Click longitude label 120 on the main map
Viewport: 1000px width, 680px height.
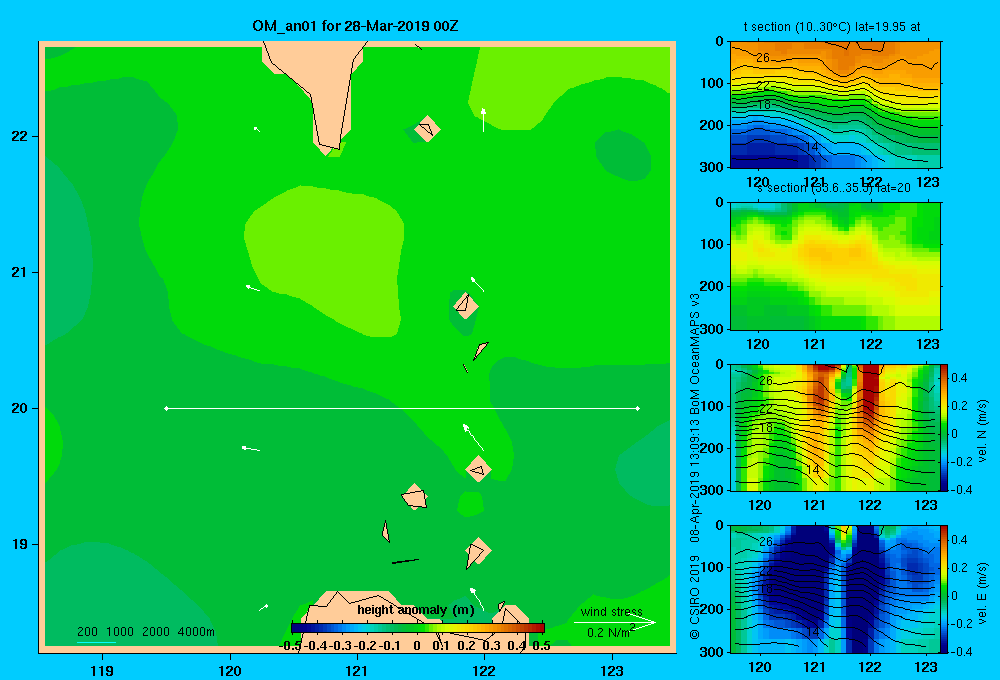230,670
